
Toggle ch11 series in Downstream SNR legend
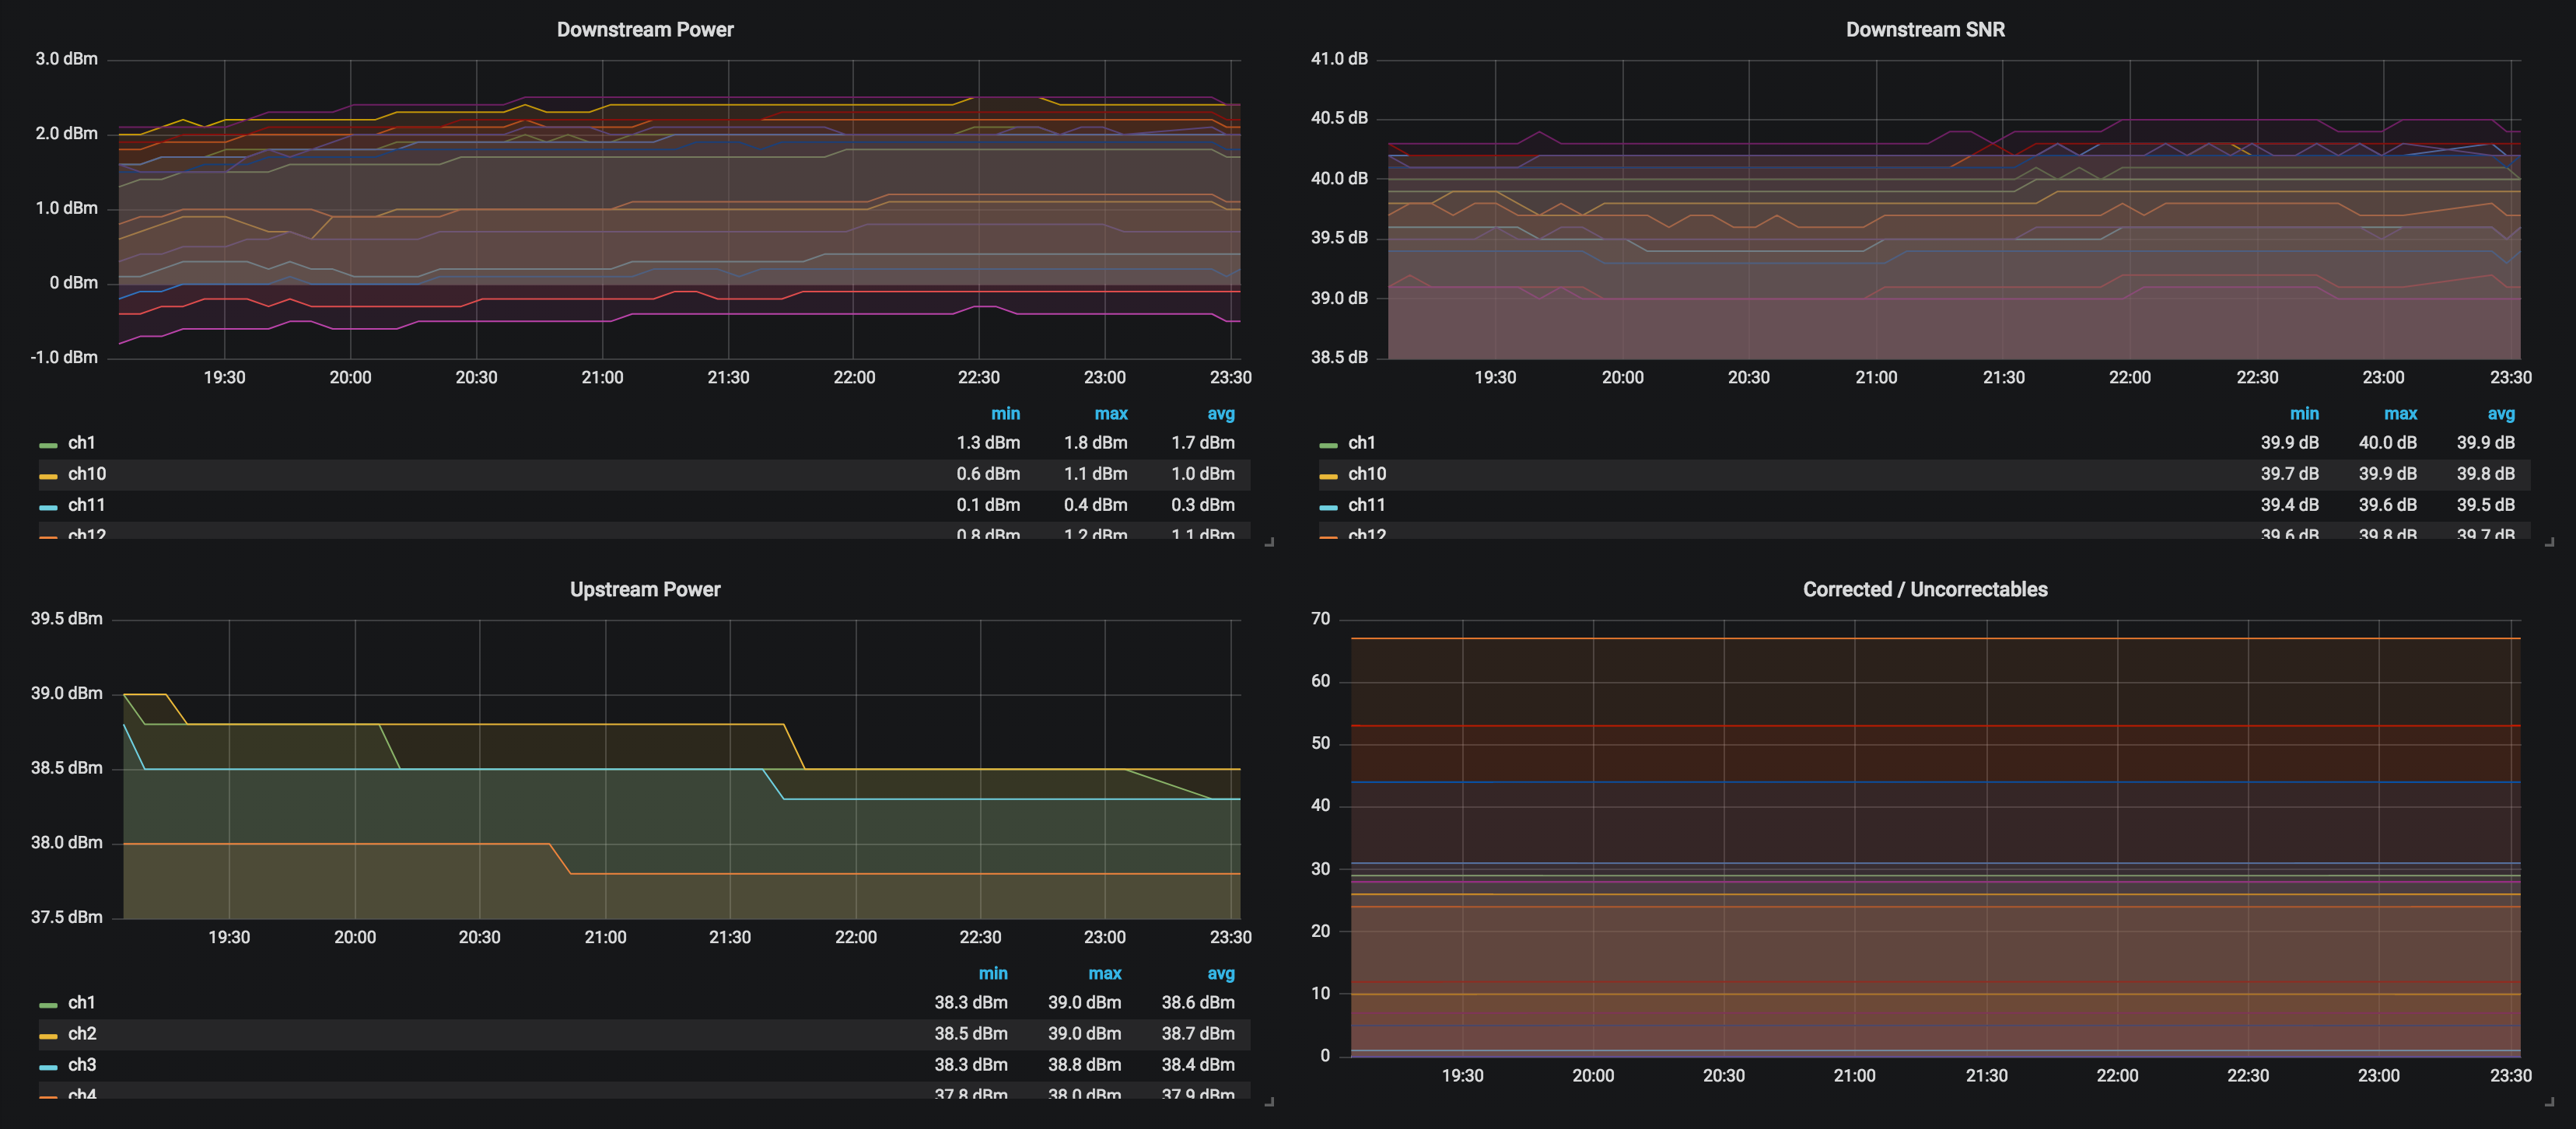1367,505
